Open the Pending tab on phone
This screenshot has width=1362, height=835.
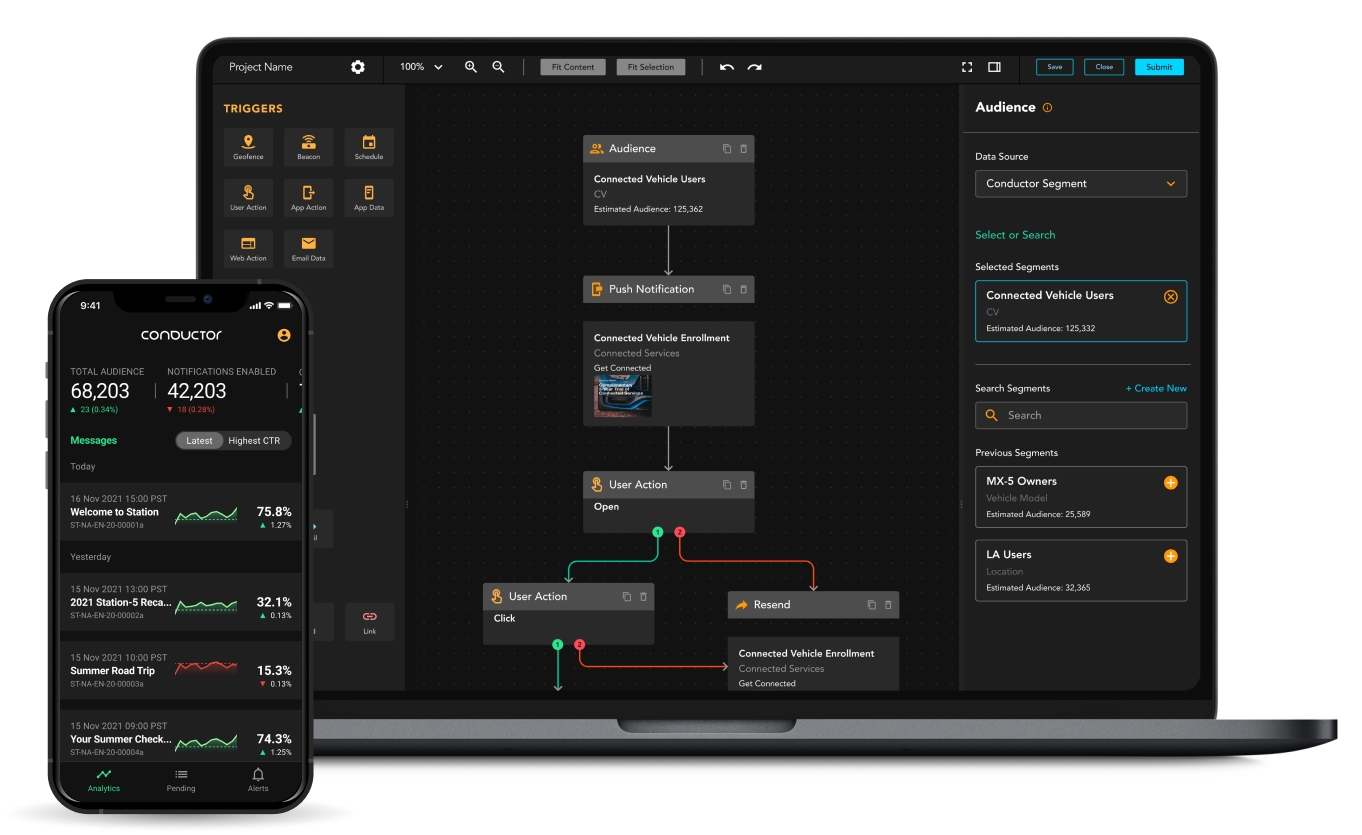click(x=181, y=780)
